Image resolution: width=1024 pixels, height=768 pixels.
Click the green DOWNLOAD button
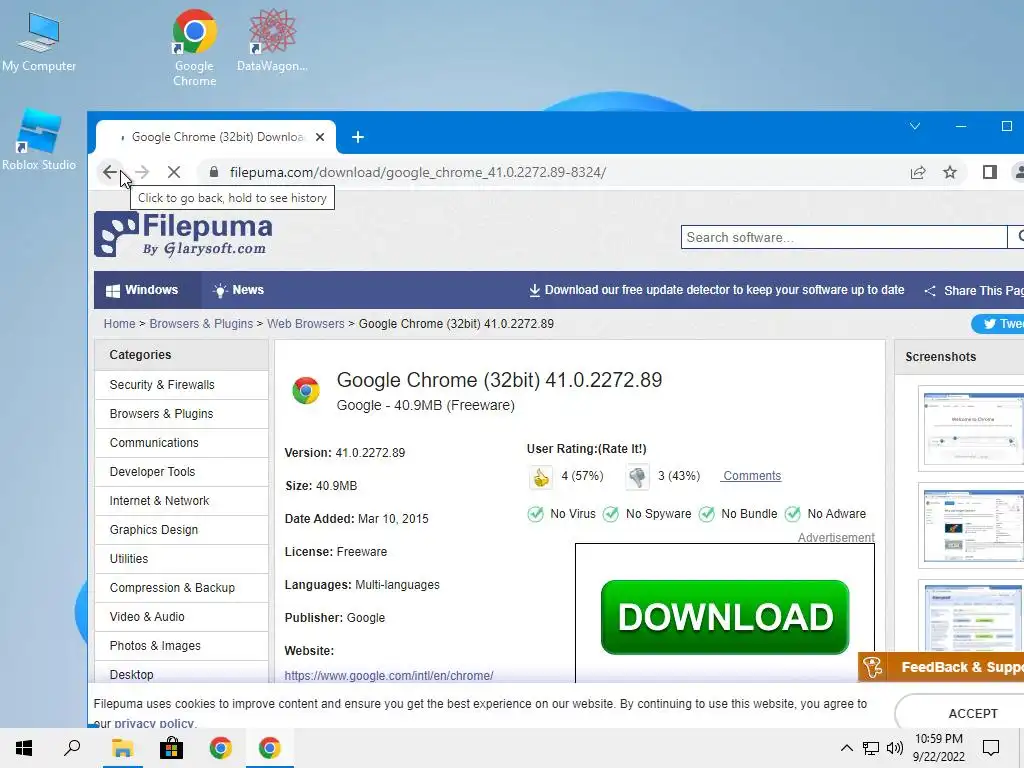click(x=725, y=617)
